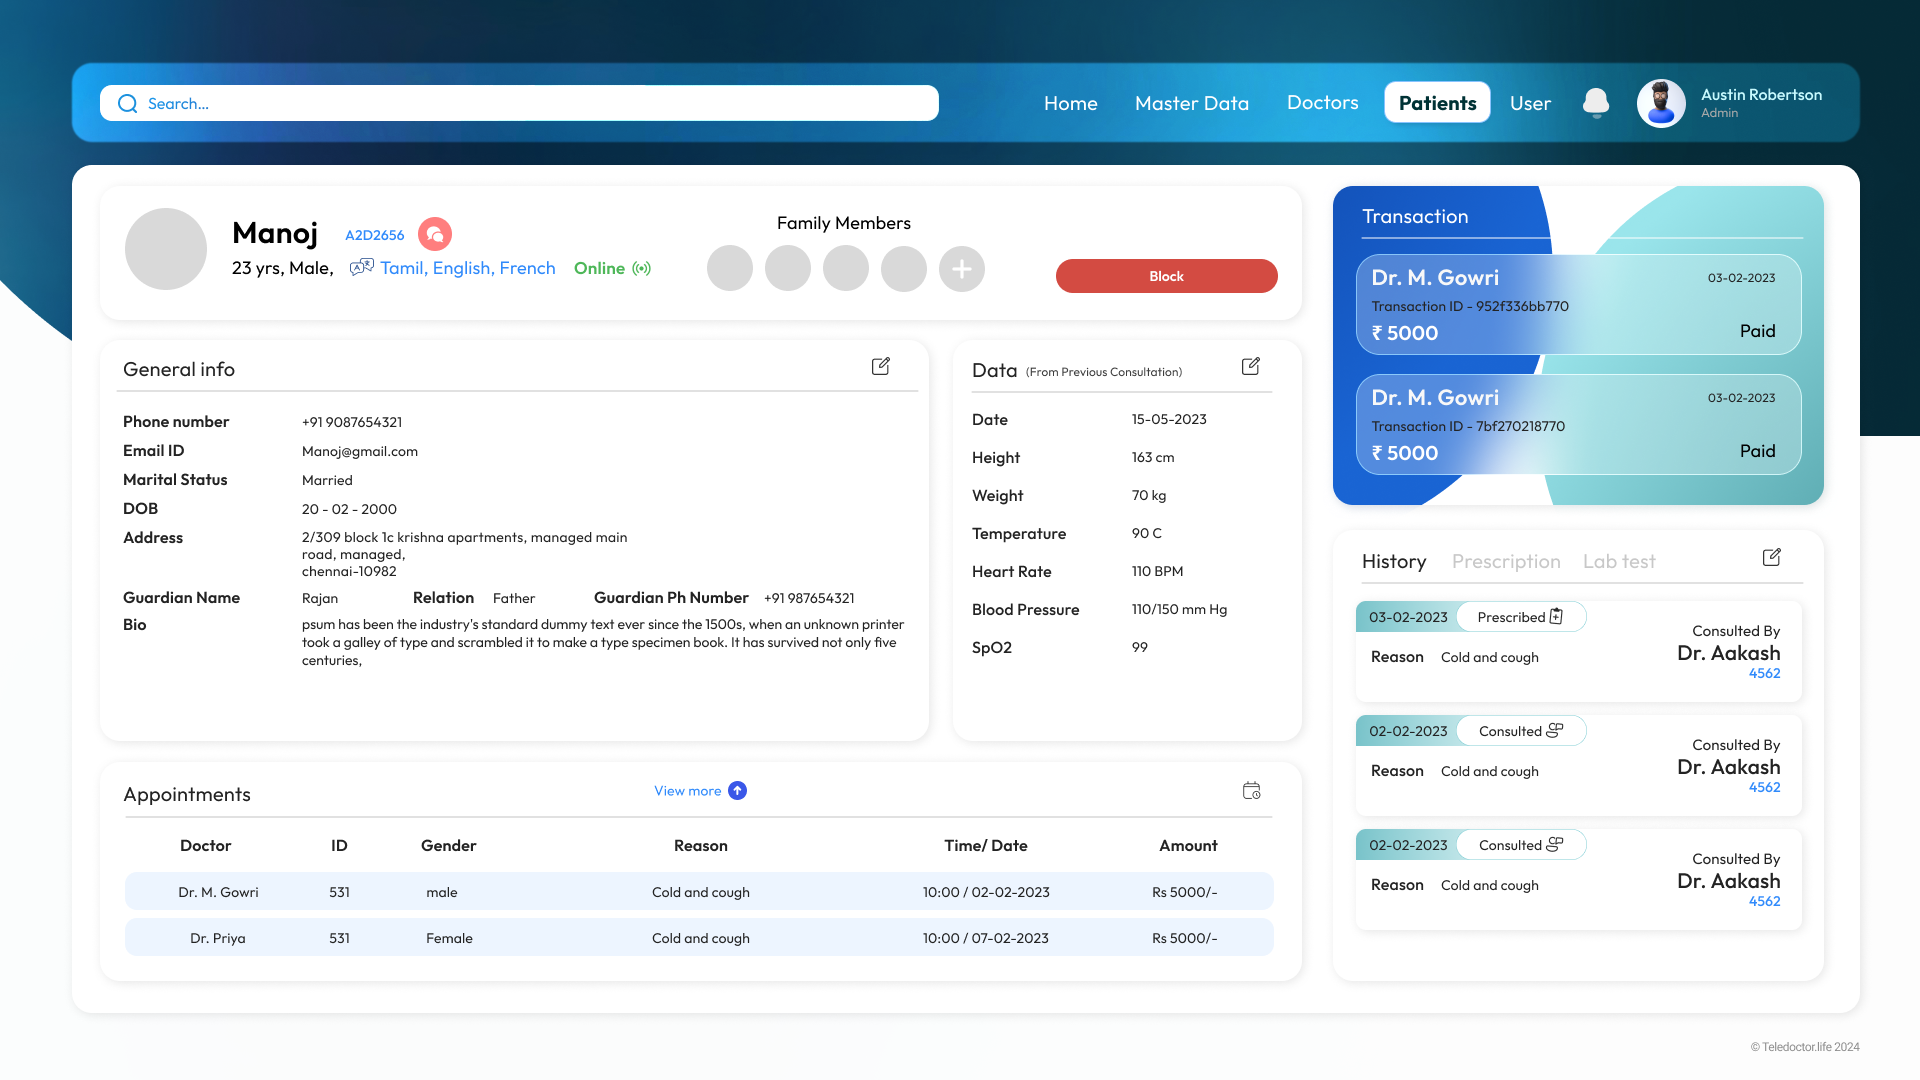Screen dimensions: 1920x1080
Task: Click the Prescribed badge for 03-02-2023
Action: pos(1521,617)
